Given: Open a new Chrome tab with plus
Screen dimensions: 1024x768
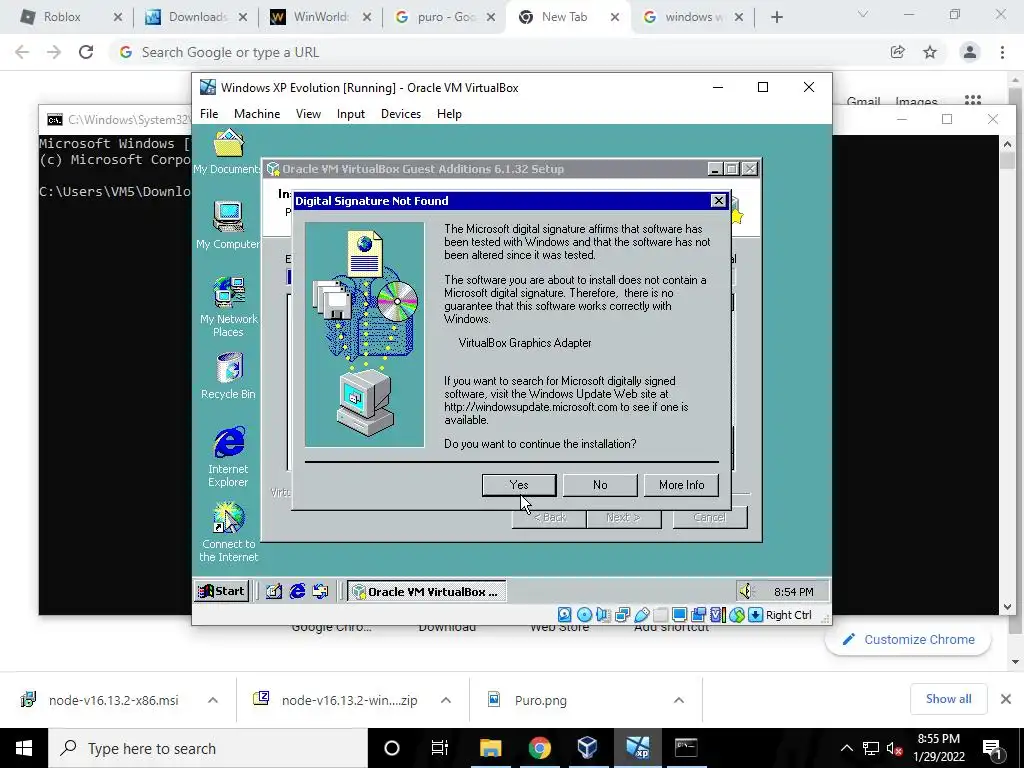Looking at the screenshot, I should tap(776, 17).
